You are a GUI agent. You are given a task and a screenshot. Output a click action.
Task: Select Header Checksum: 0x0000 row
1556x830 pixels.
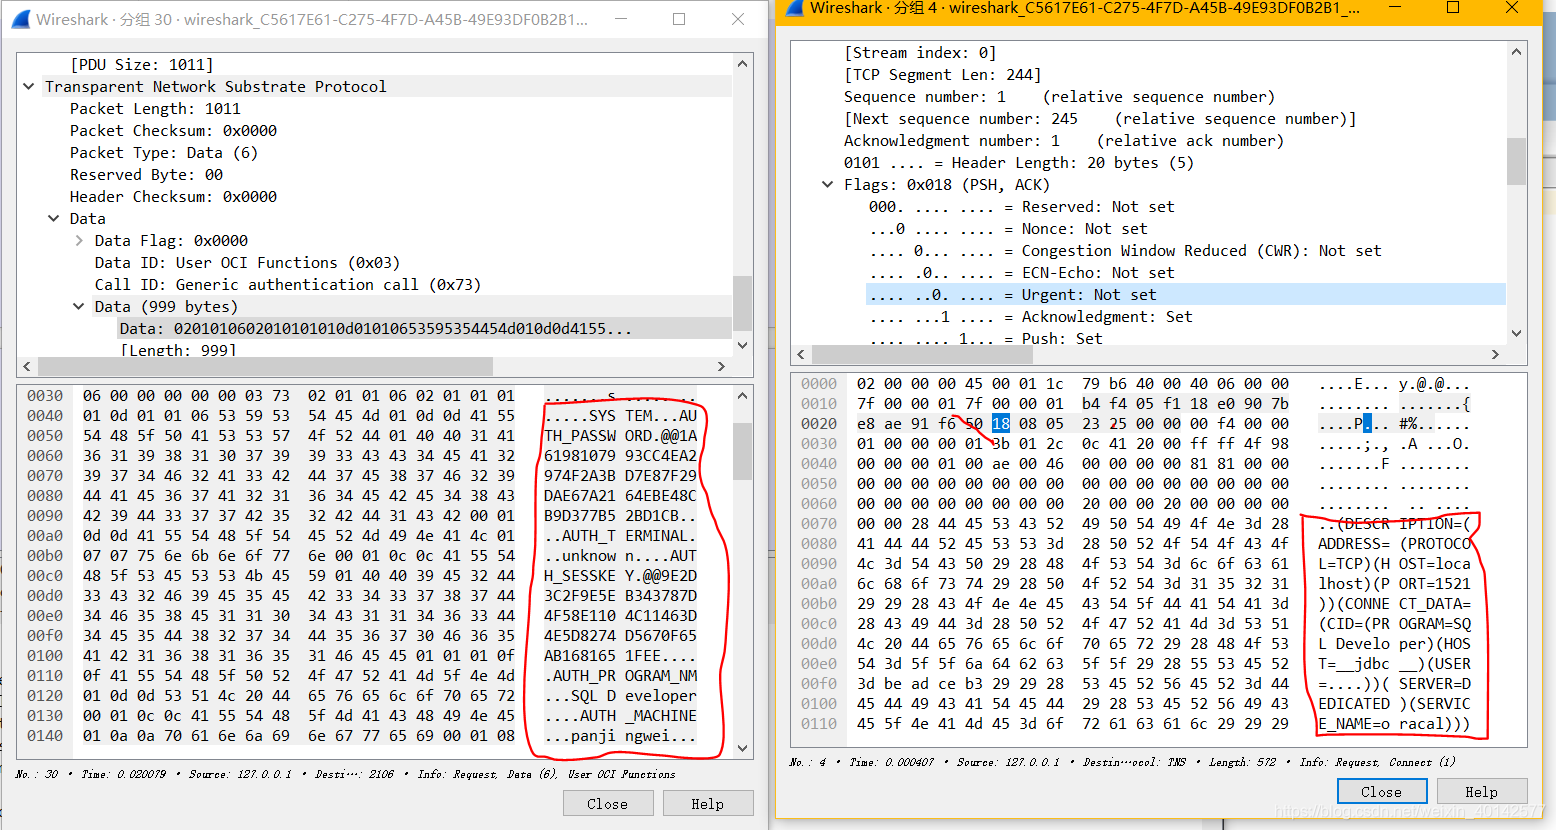pyautogui.click(x=173, y=197)
